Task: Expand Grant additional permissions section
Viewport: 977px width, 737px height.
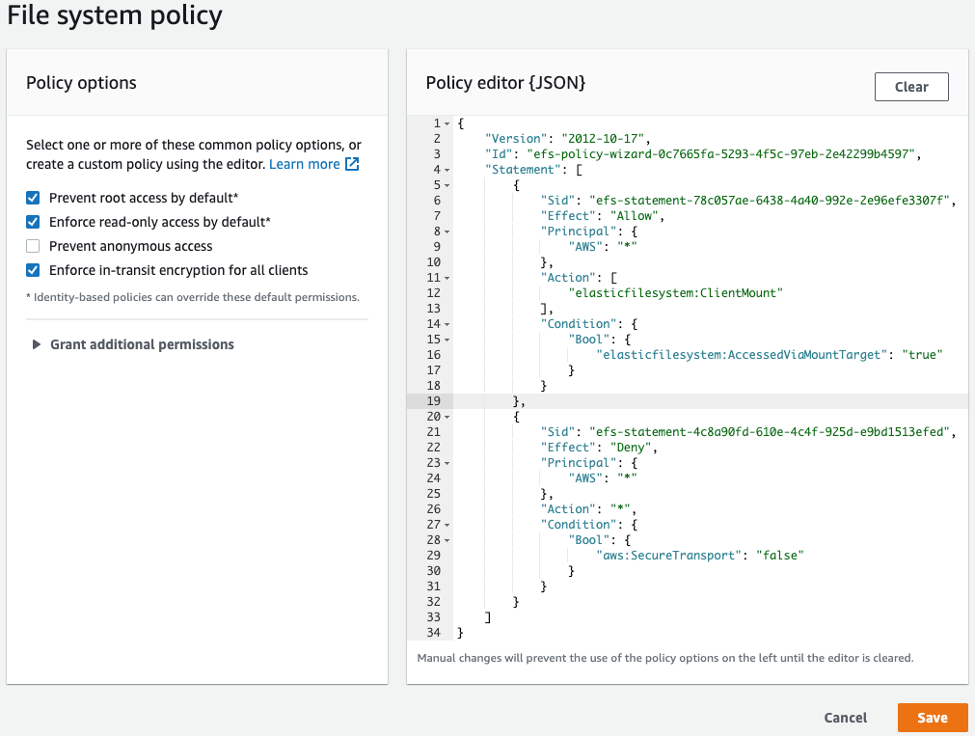Action: tap(142, 345)
